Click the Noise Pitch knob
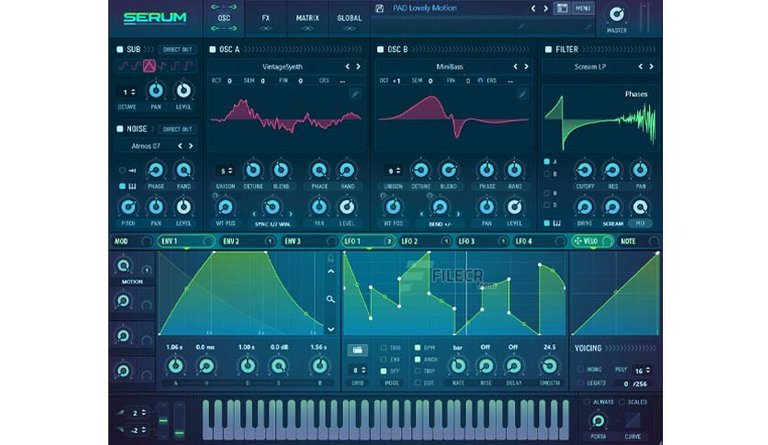This screenshot has height=445, width=768. point(128,207)
